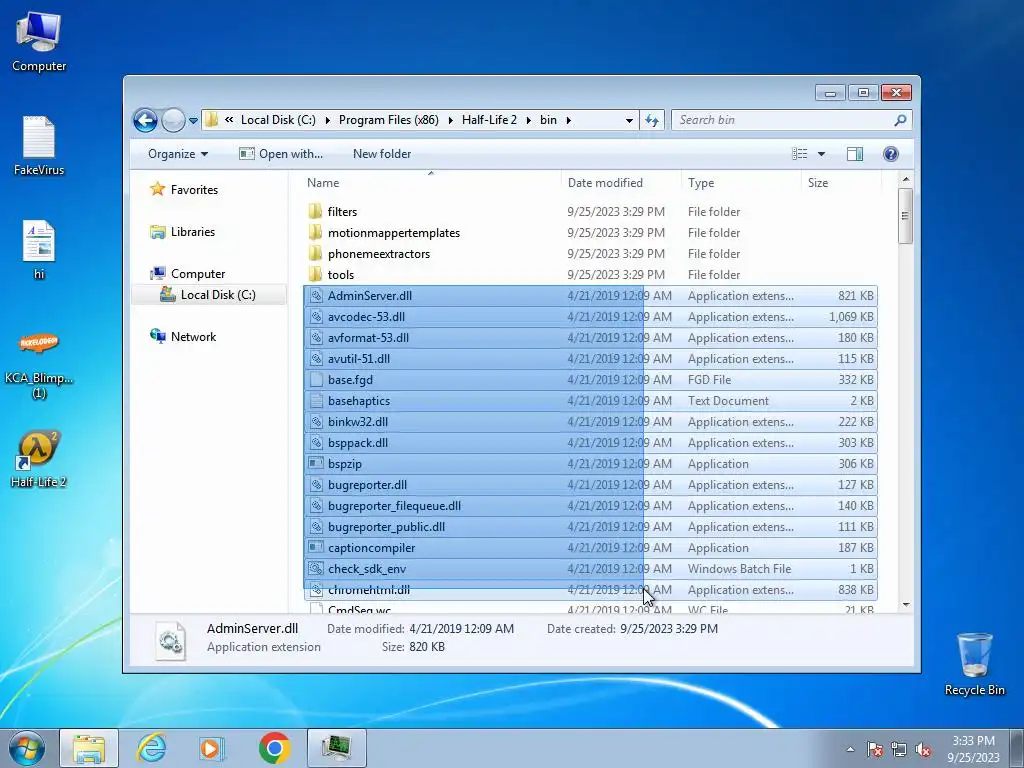Select the captioncompiler application icon
The width and height of the screenshot is (1024, 768).
[316, 548]
